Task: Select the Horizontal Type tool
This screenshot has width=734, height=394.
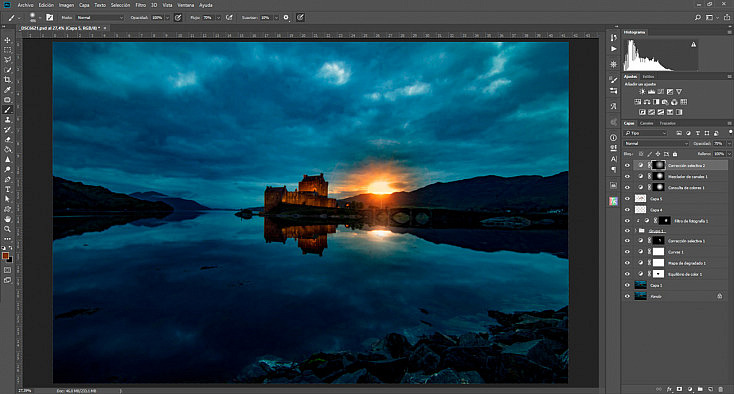Action: [7, 189]
